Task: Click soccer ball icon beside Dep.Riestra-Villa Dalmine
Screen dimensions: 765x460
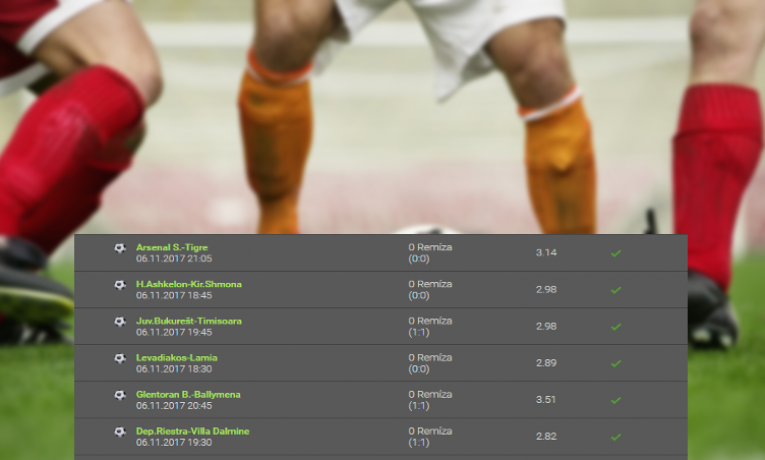Action: [x=120, y=432]
